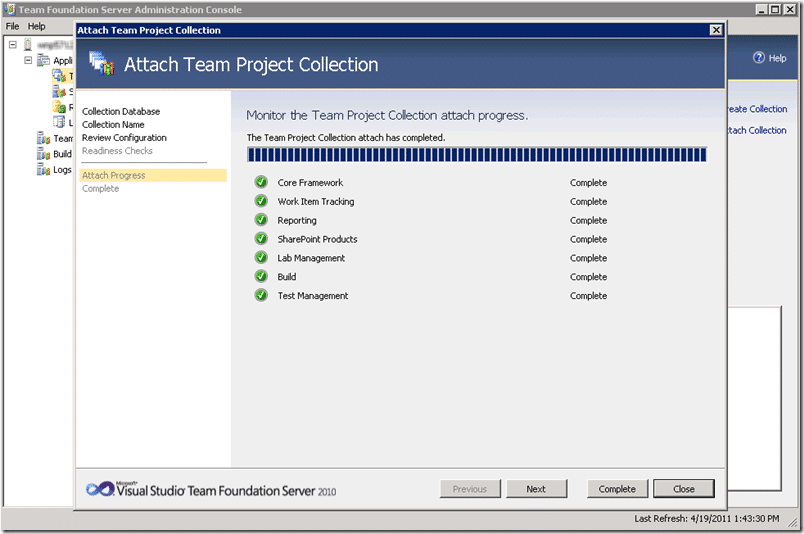Collapse the root server tree node

tap(13, 45)
